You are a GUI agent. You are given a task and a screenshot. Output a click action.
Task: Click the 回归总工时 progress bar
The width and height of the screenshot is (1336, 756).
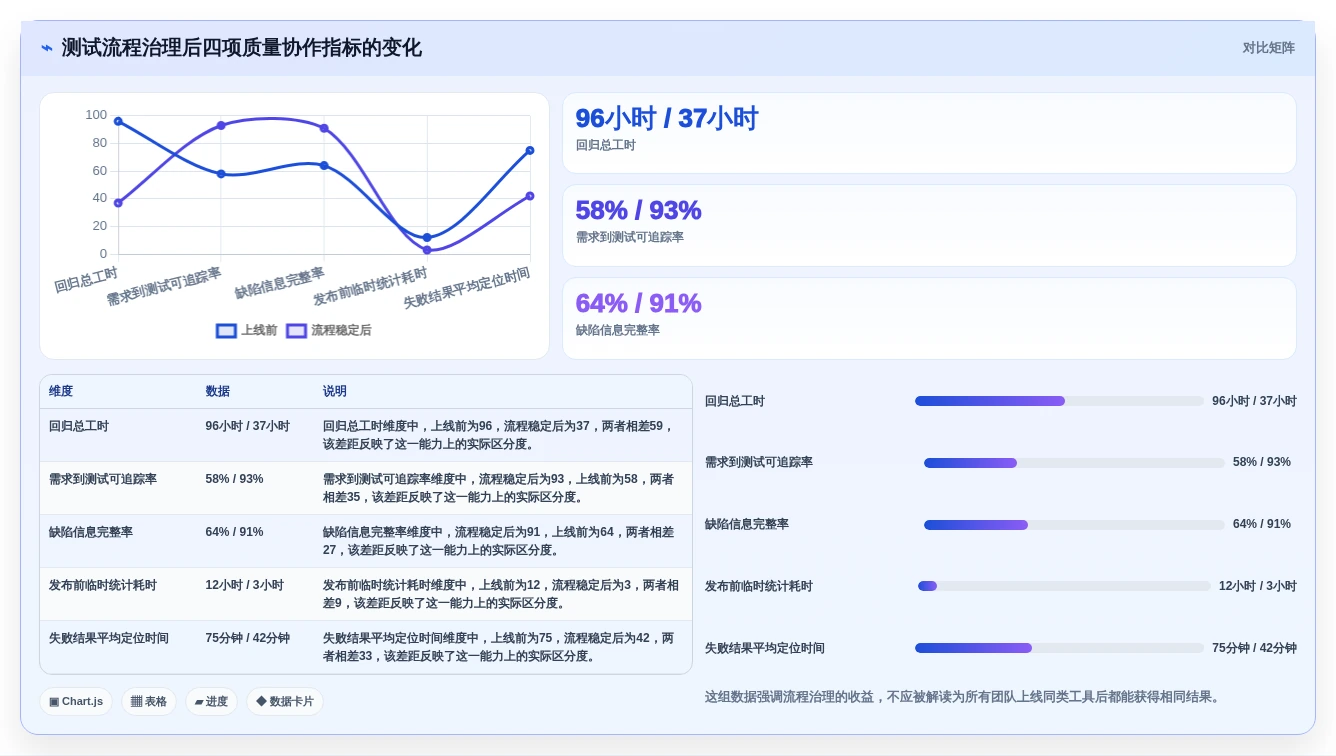coord(1059,401)
